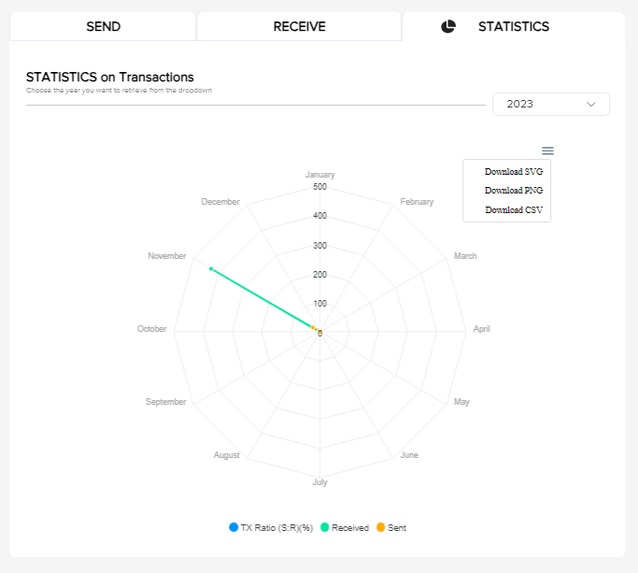This screenshot has height=573, width=638.
Task: Click the 300 radial scale value
Action: click(320, 245)
